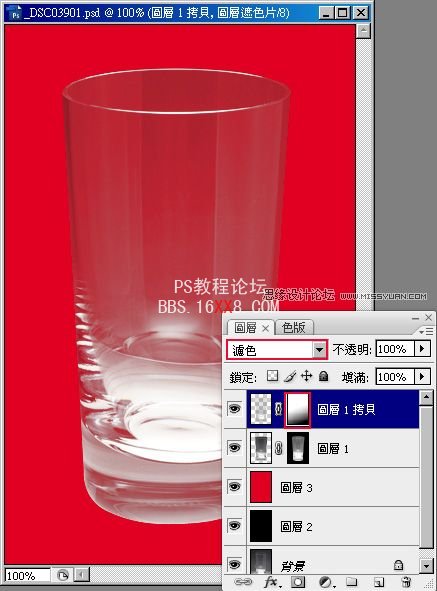Click mask link icon on 圖層 1
Screen dimensions: 437x591
coord(278,448)
